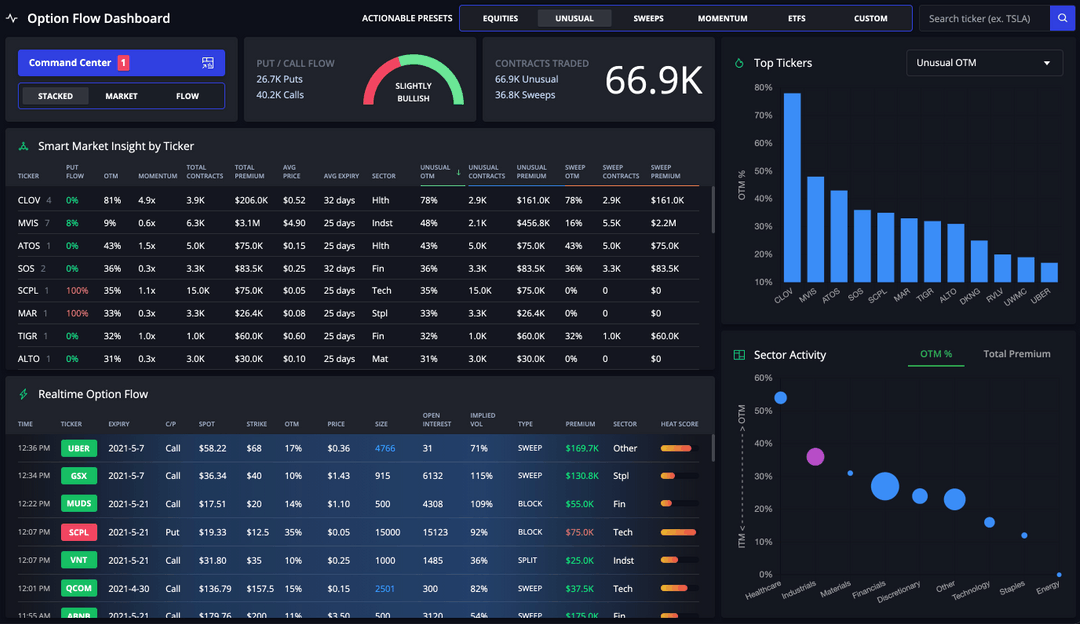Select the Unusual preset
The image size is (1080, 624).
[574, 19]
